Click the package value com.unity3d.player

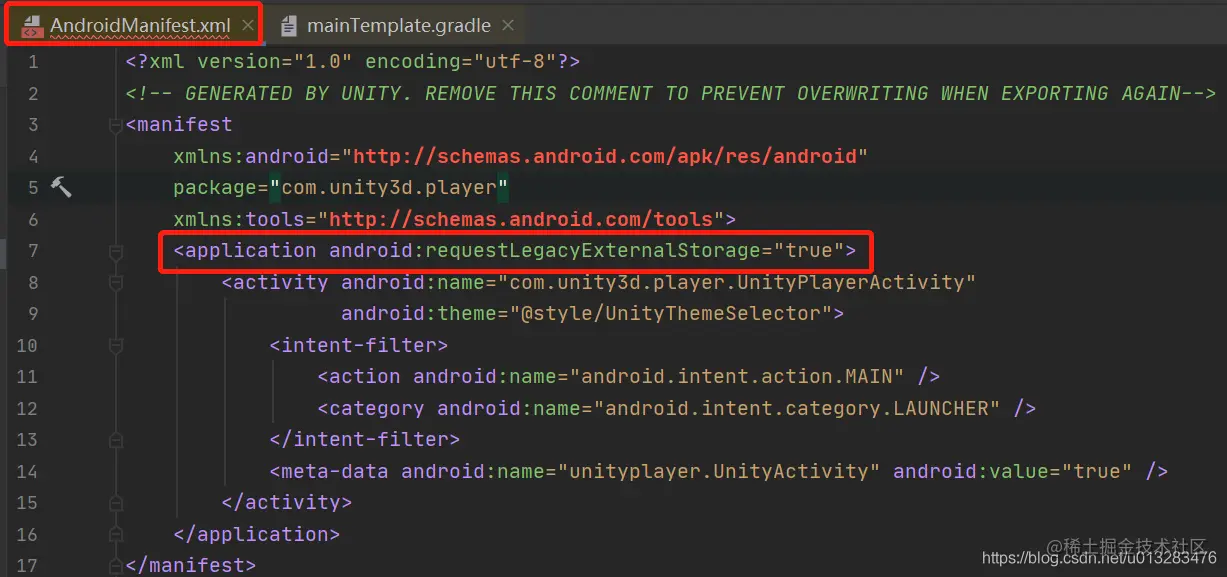click(x=389, y=187)
